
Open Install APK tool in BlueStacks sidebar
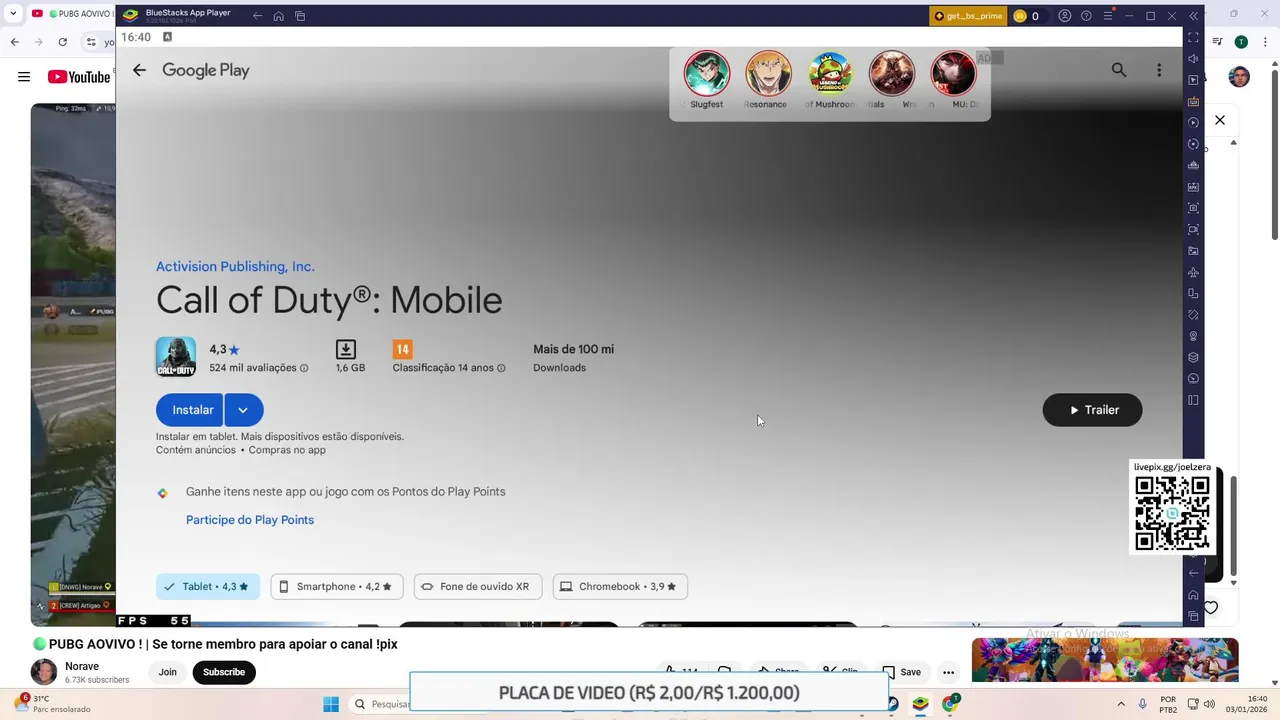[1193, 187]
